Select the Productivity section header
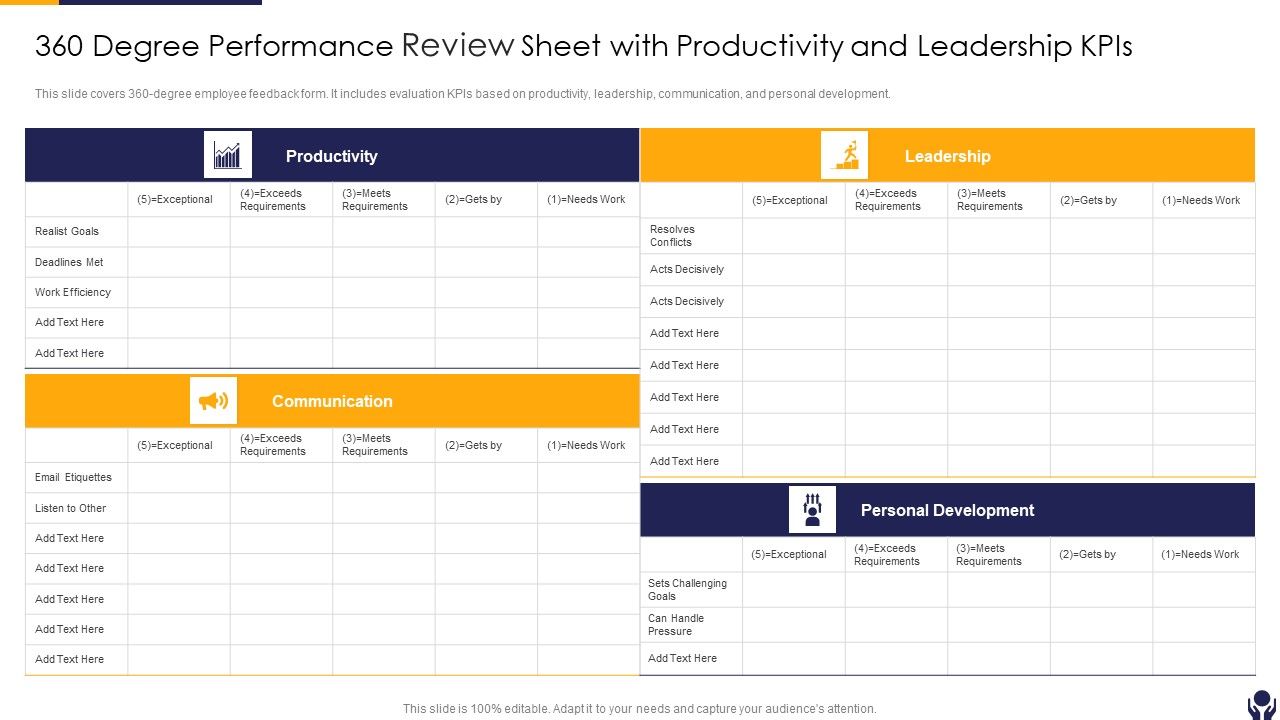This screenshot has width=1280, height=720. (x=332, y=156)
